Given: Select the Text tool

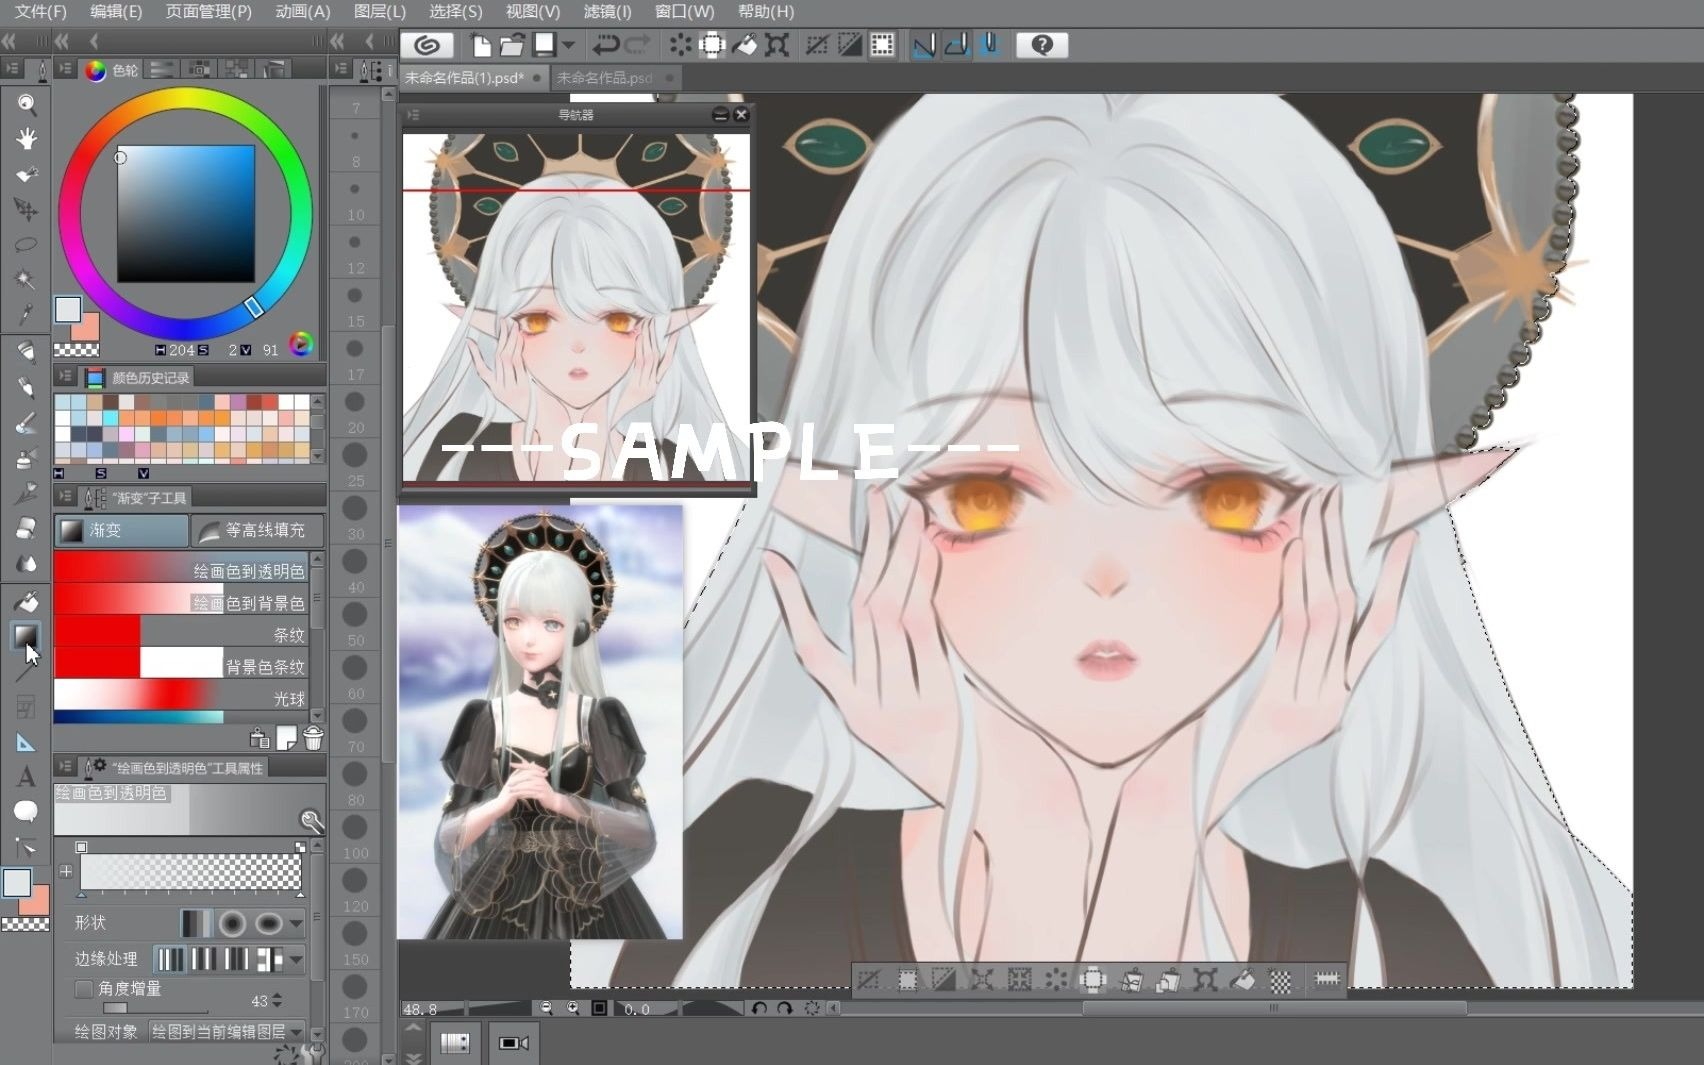Looking at the screenshot, I should [27, 776].
